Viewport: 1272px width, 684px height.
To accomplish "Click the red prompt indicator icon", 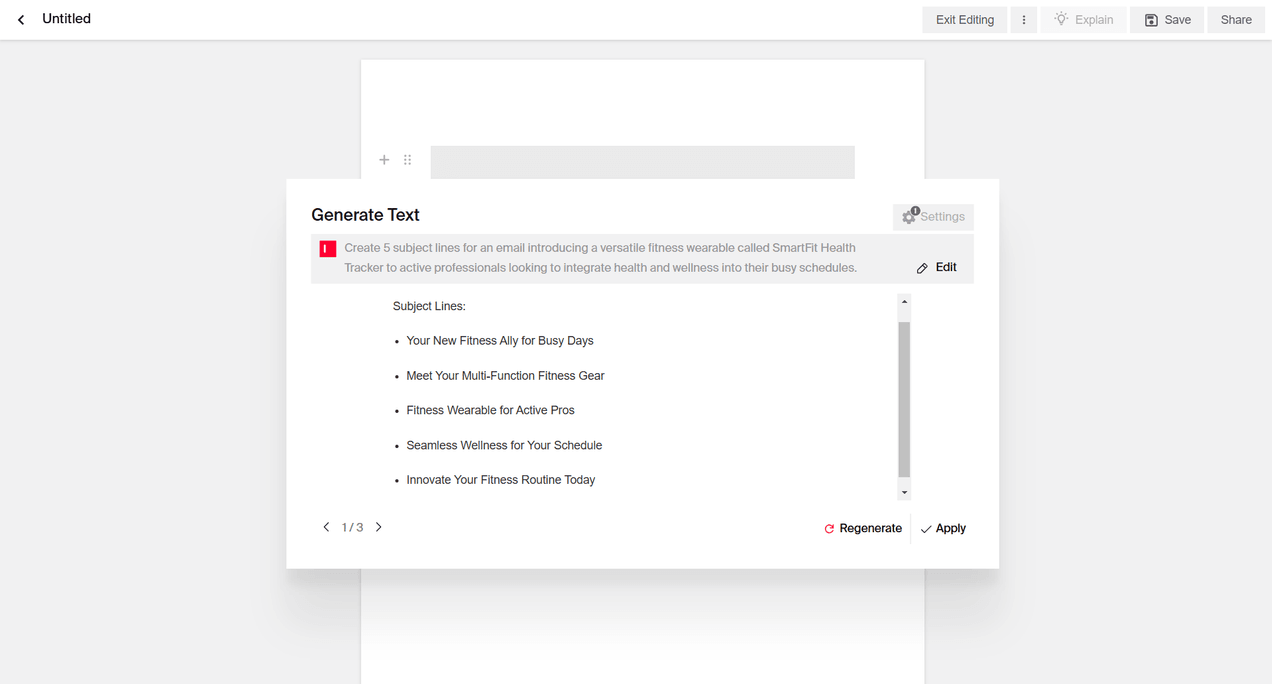I will tap(327, 248).
